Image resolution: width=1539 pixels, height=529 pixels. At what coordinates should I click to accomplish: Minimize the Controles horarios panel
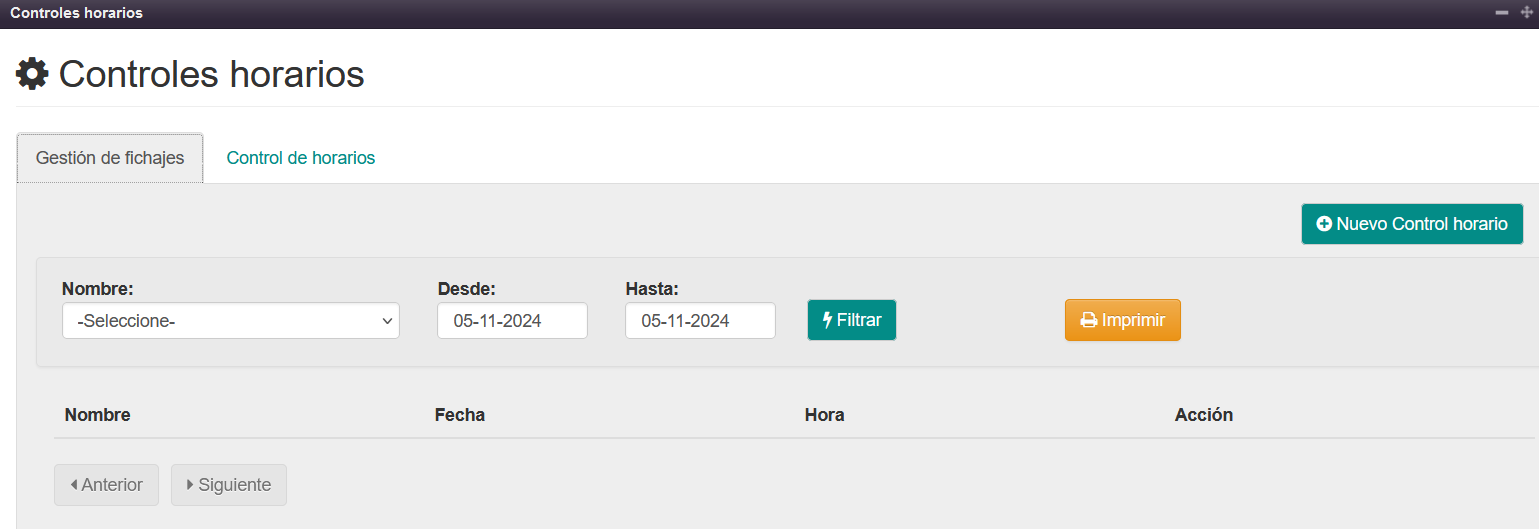(x=1501, y=13)
